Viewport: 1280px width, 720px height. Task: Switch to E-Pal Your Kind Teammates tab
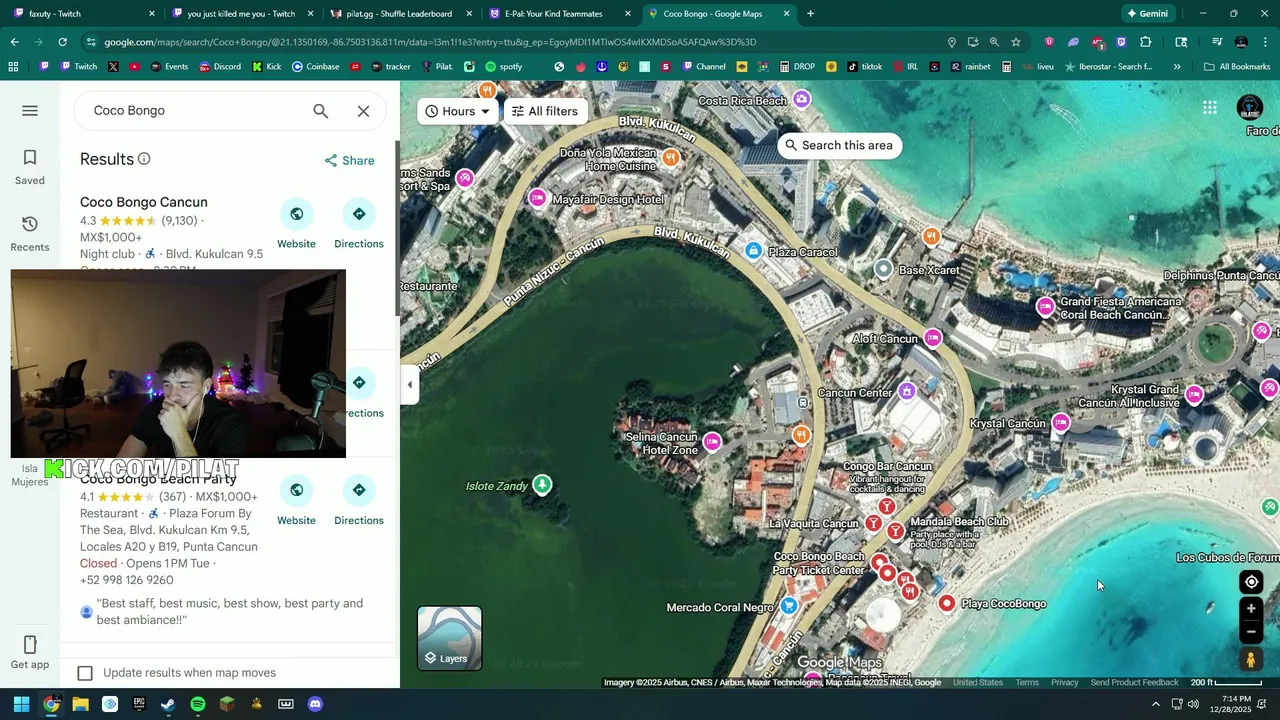(558, 14)
